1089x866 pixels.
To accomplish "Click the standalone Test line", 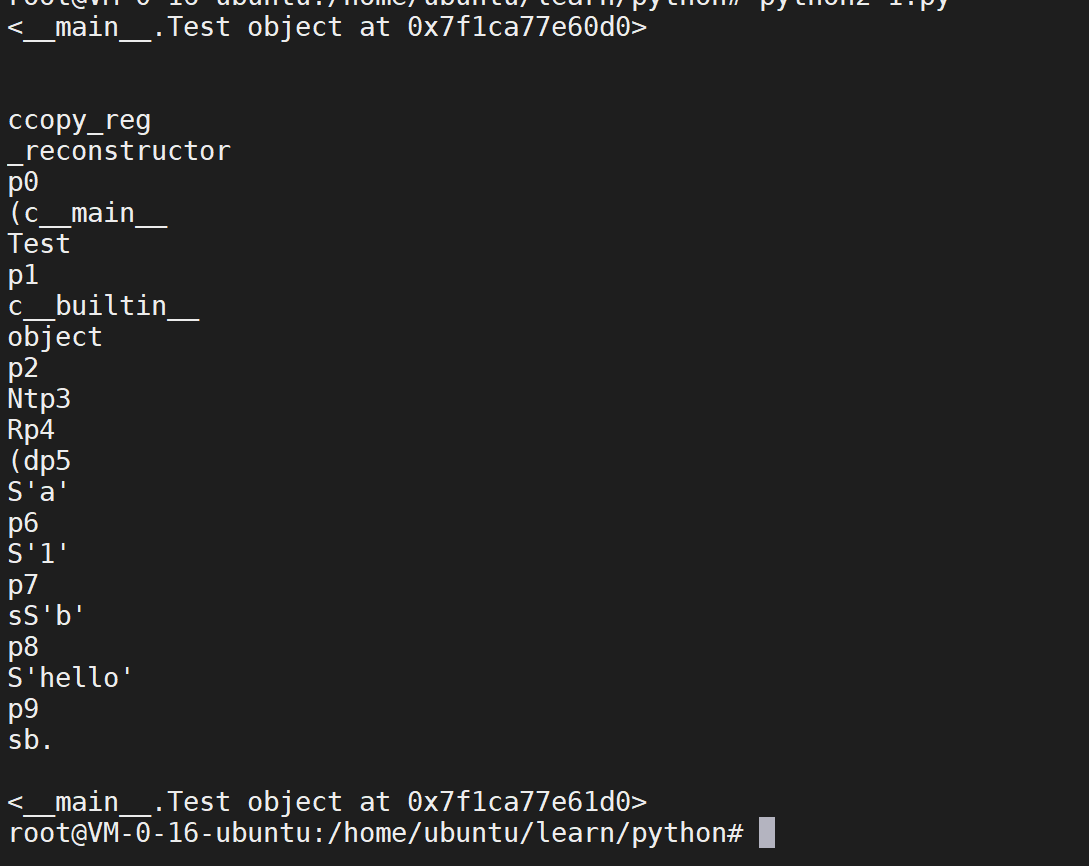I will [x=39, y=244].
